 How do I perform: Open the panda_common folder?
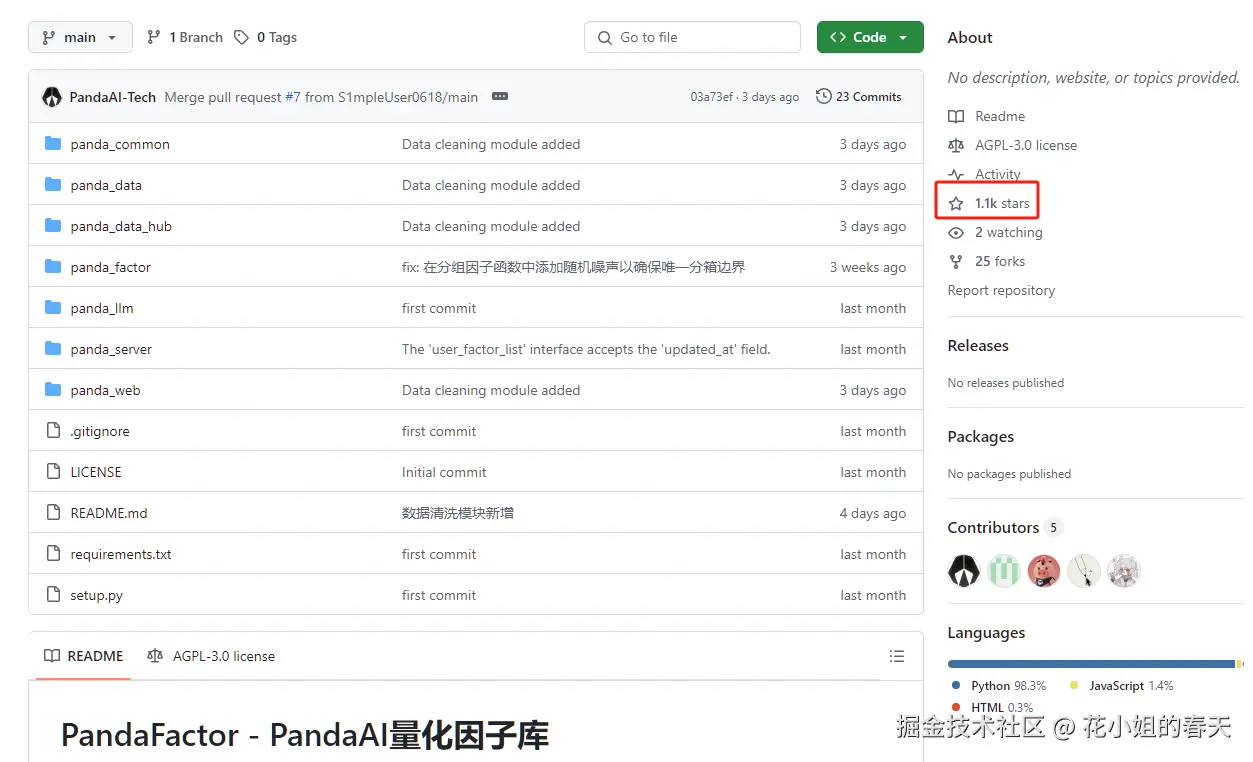click(x=120, y=144)
